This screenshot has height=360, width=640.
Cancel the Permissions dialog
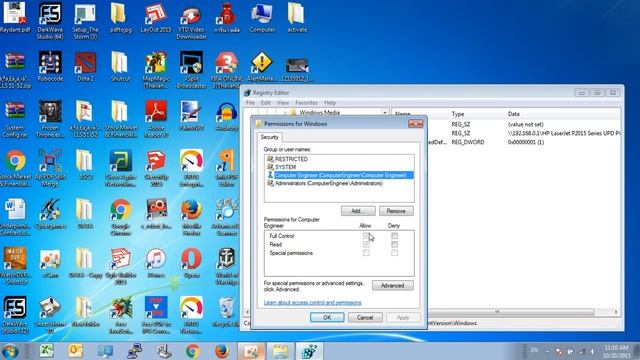[365, 317]
